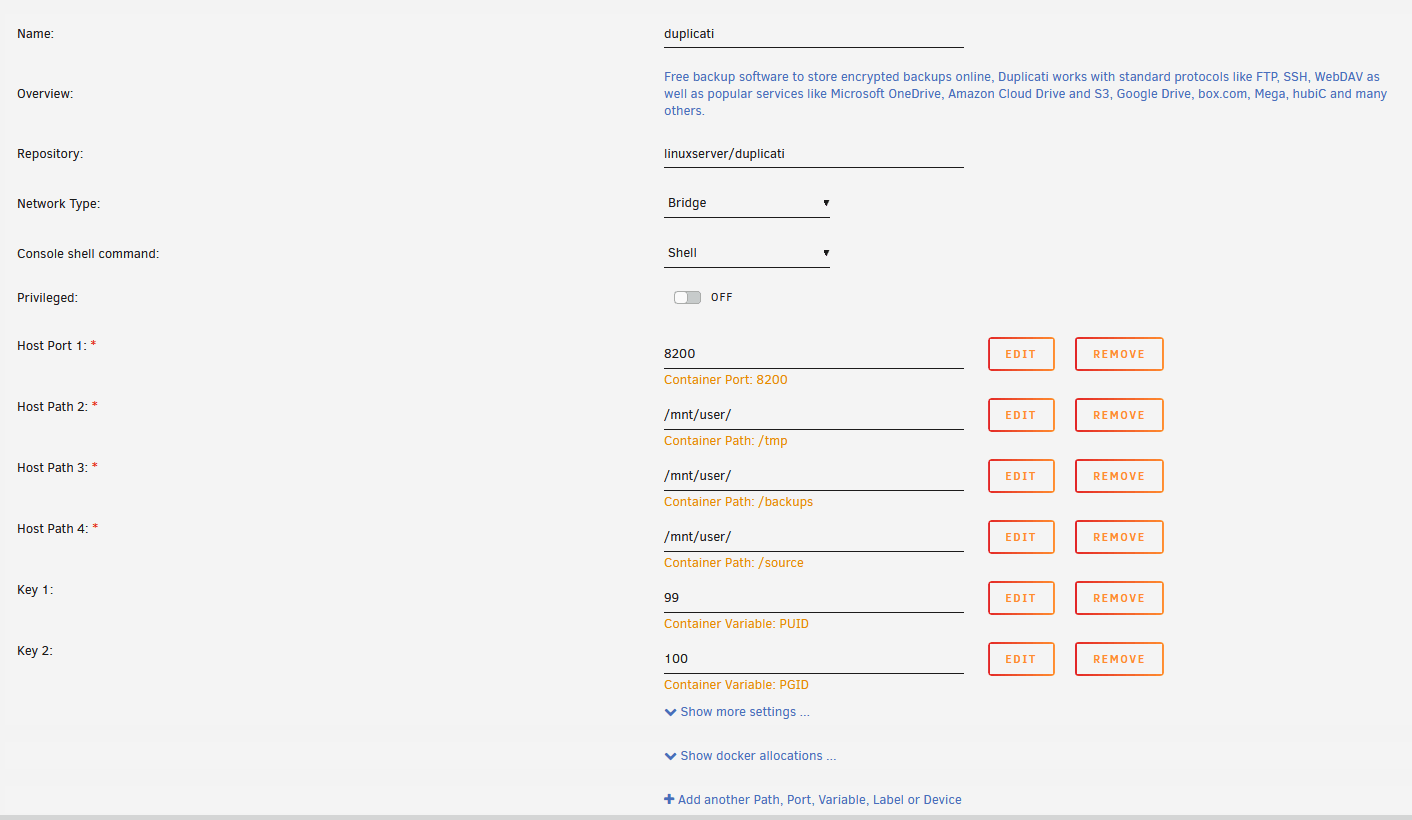
Task: Click the 'Privileged:' label
Action: click(x=47, y=298)
